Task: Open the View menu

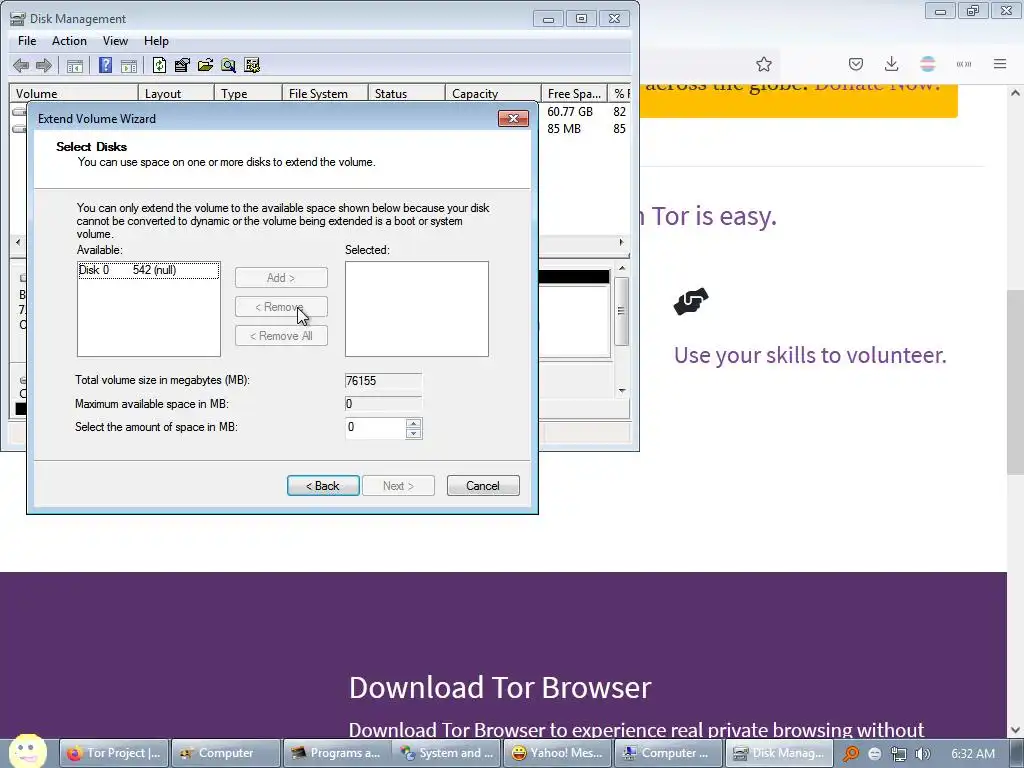Action: pyautogui.click(x=115, y=40)
